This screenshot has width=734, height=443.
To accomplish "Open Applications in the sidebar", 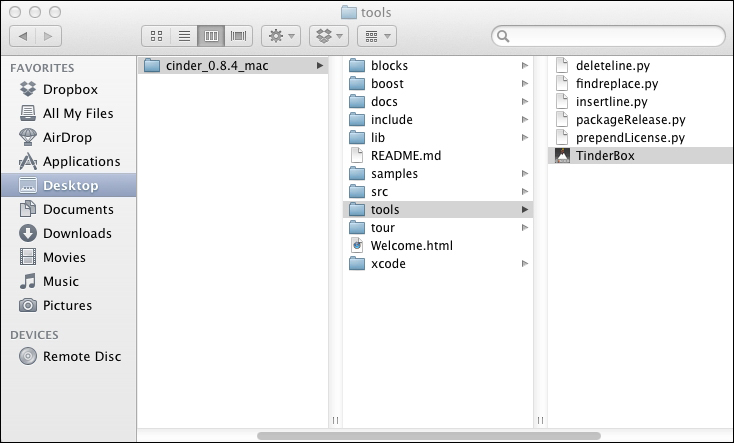I will [x=68, y=162].
